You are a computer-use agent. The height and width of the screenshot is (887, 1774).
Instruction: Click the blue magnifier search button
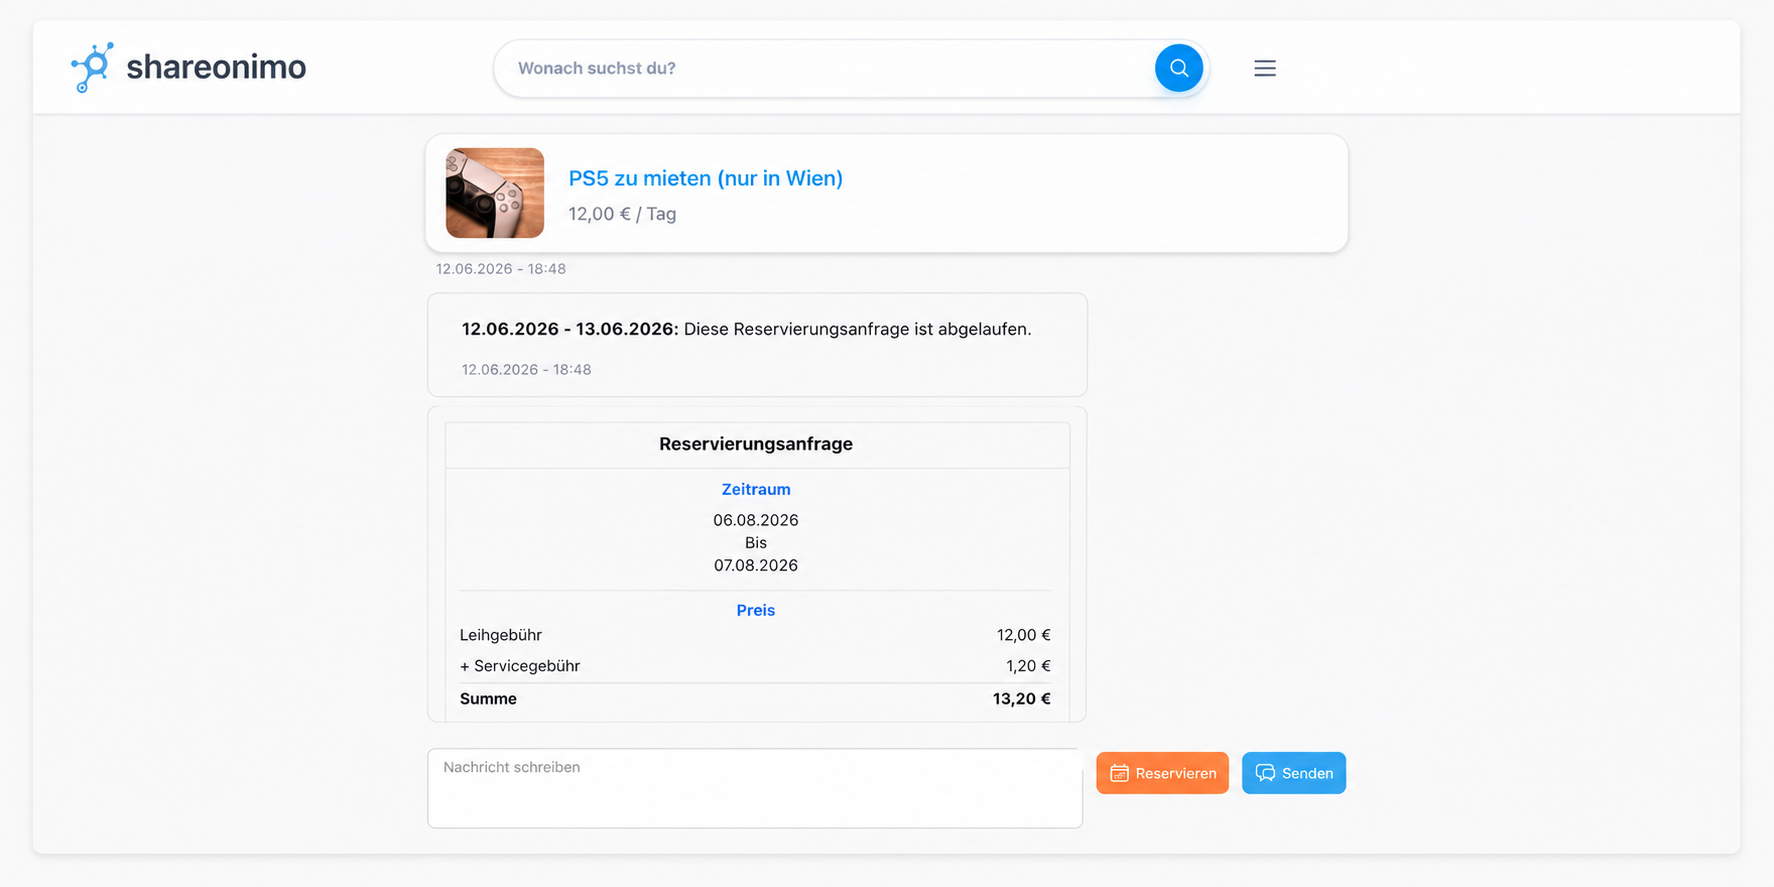1179,68
